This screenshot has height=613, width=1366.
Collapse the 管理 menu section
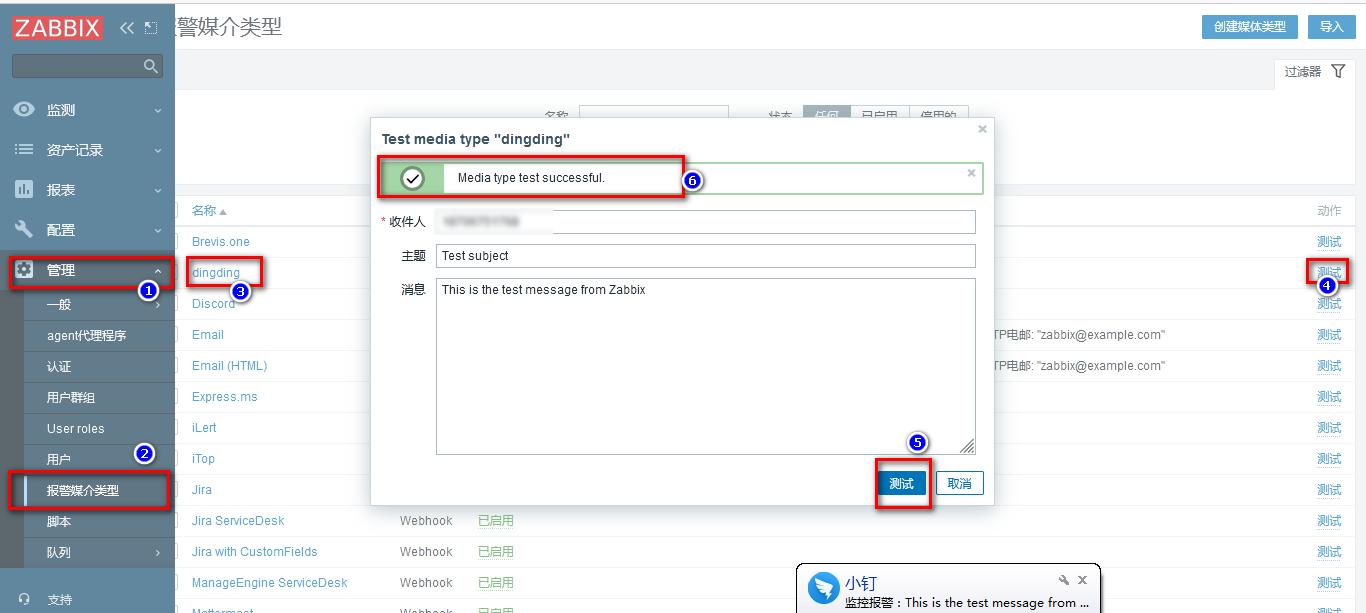pyautogui.click(x=87, y=270)
